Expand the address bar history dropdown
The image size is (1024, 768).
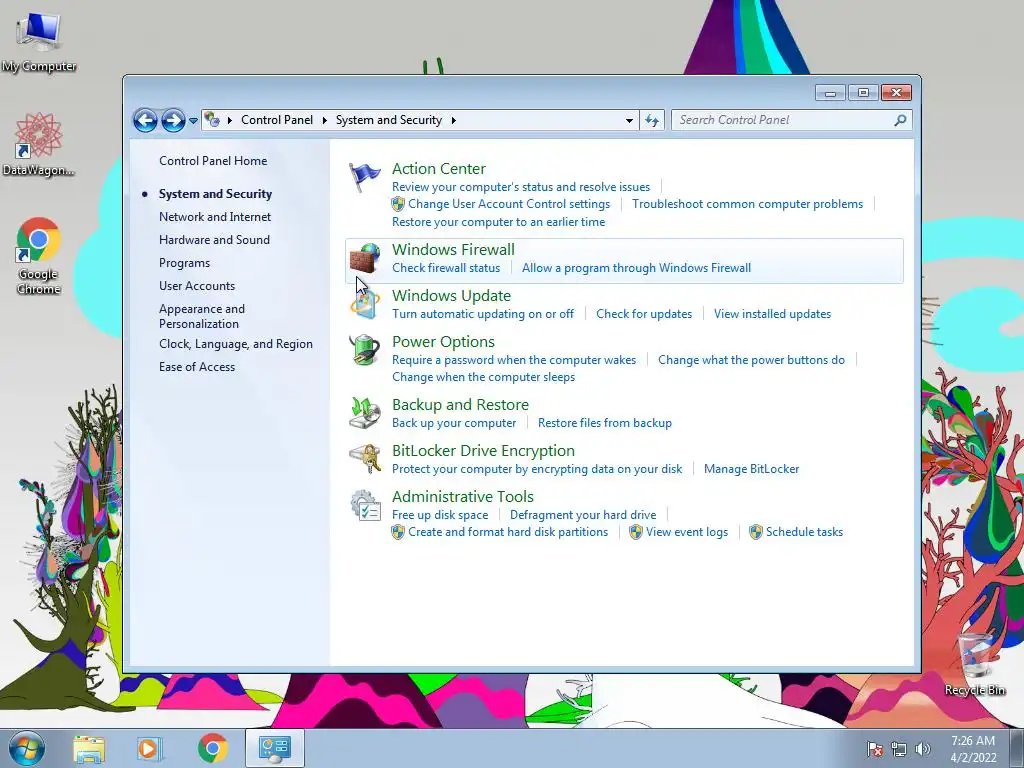629,121
